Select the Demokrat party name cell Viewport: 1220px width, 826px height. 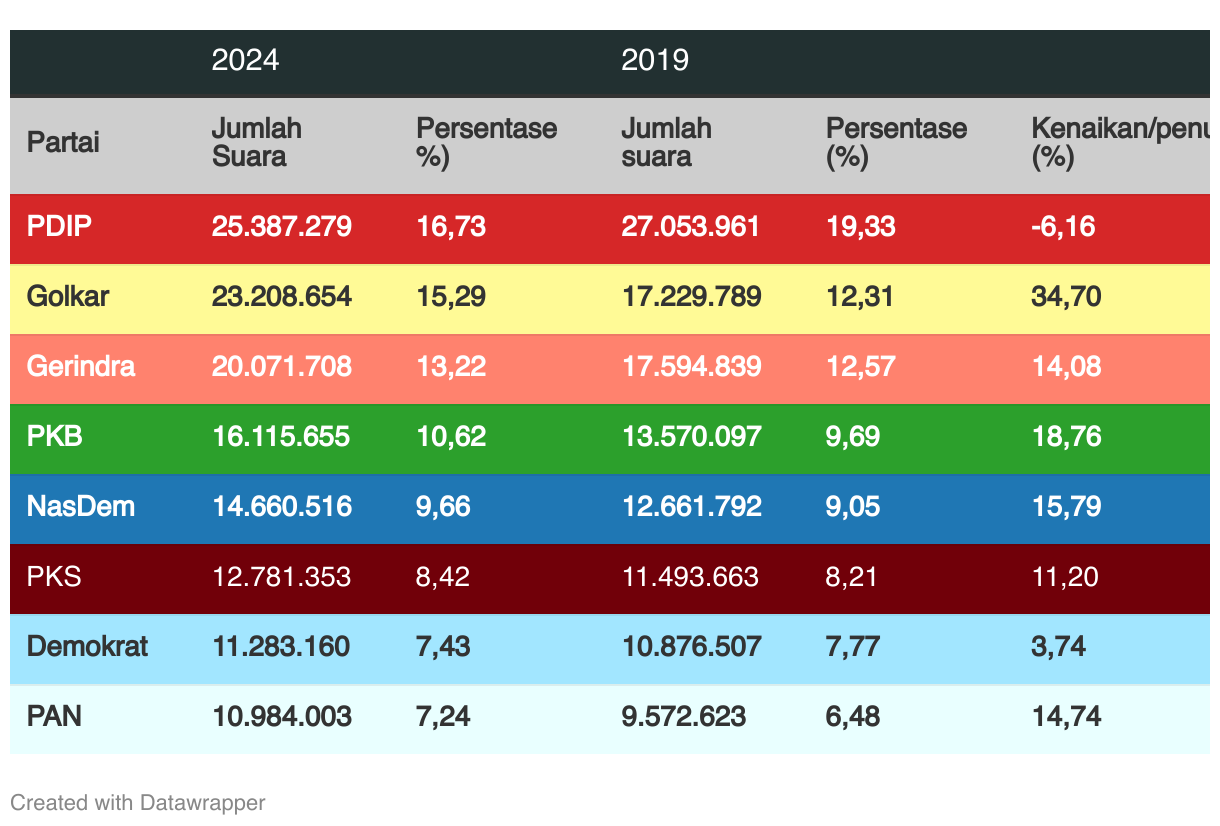tap(87, 646)
